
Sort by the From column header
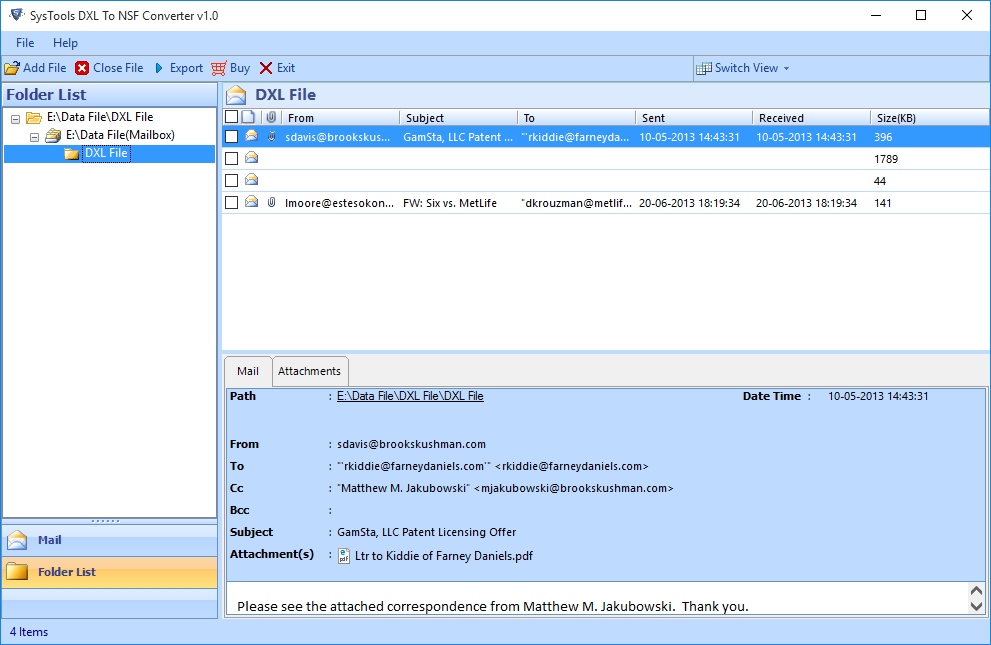[340, 118]
